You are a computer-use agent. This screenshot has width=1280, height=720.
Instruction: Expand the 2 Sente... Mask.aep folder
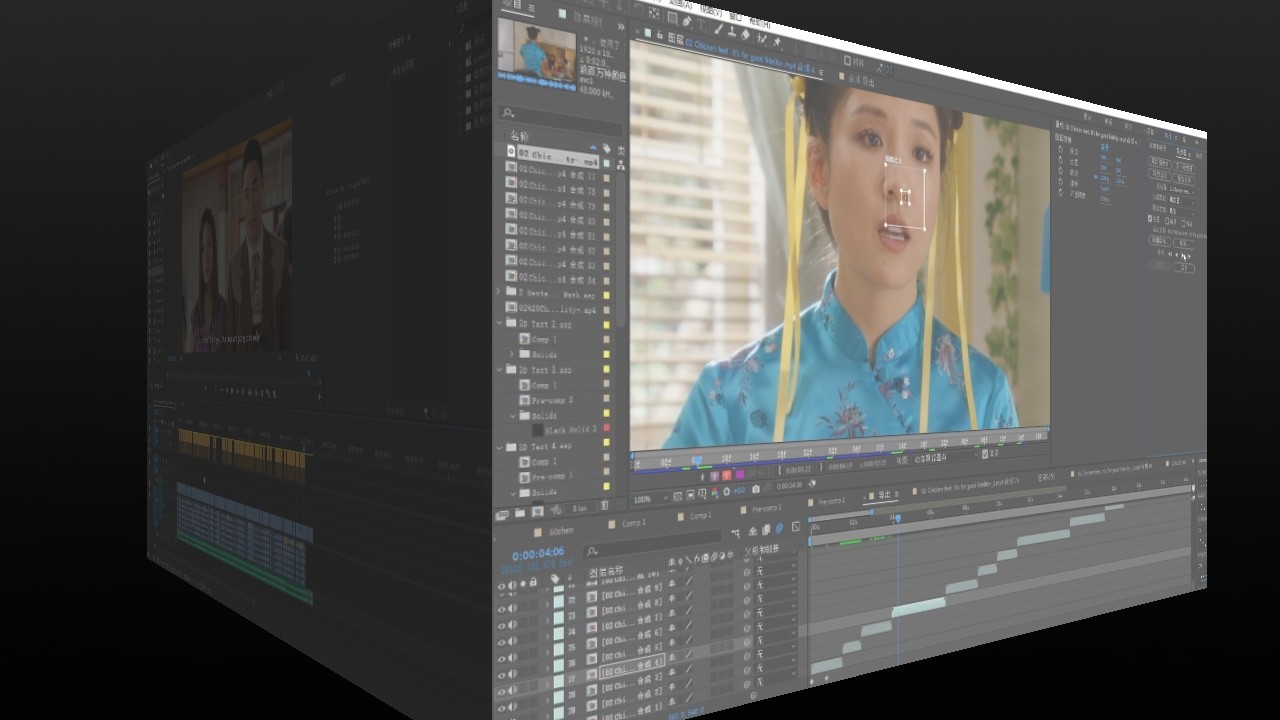click(498, 292)
